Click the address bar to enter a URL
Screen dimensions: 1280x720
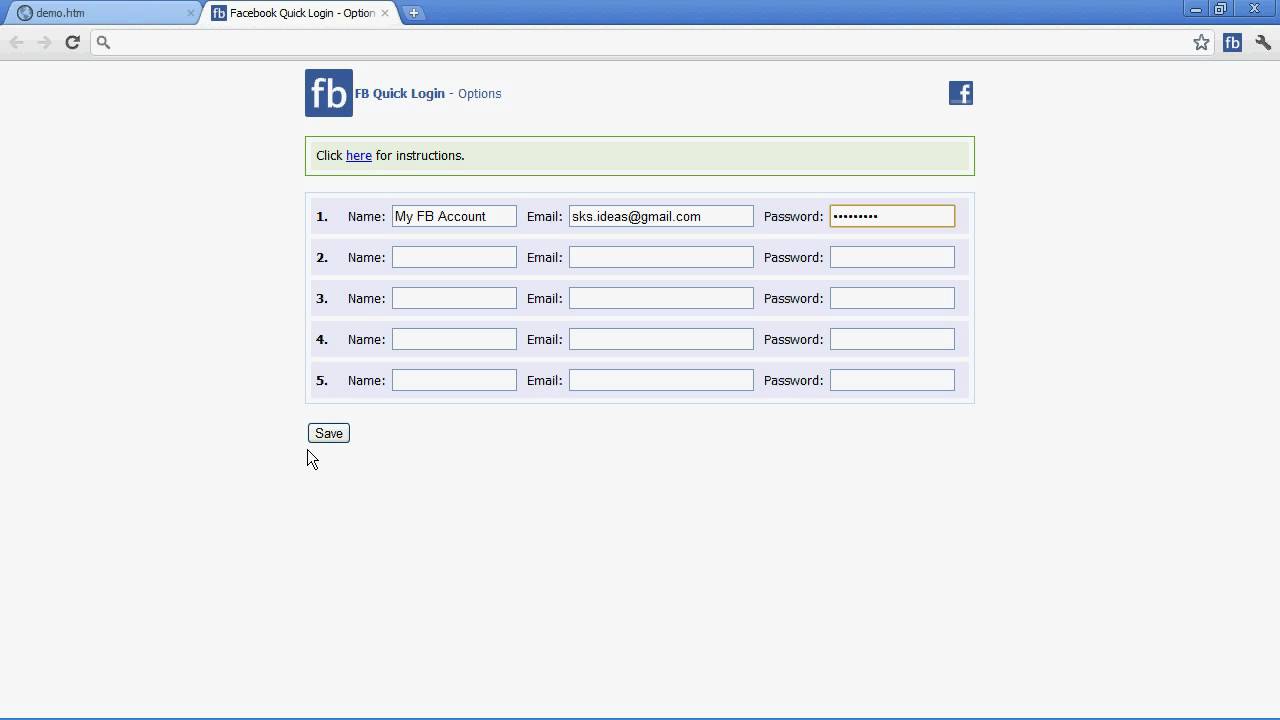[600, 42]
